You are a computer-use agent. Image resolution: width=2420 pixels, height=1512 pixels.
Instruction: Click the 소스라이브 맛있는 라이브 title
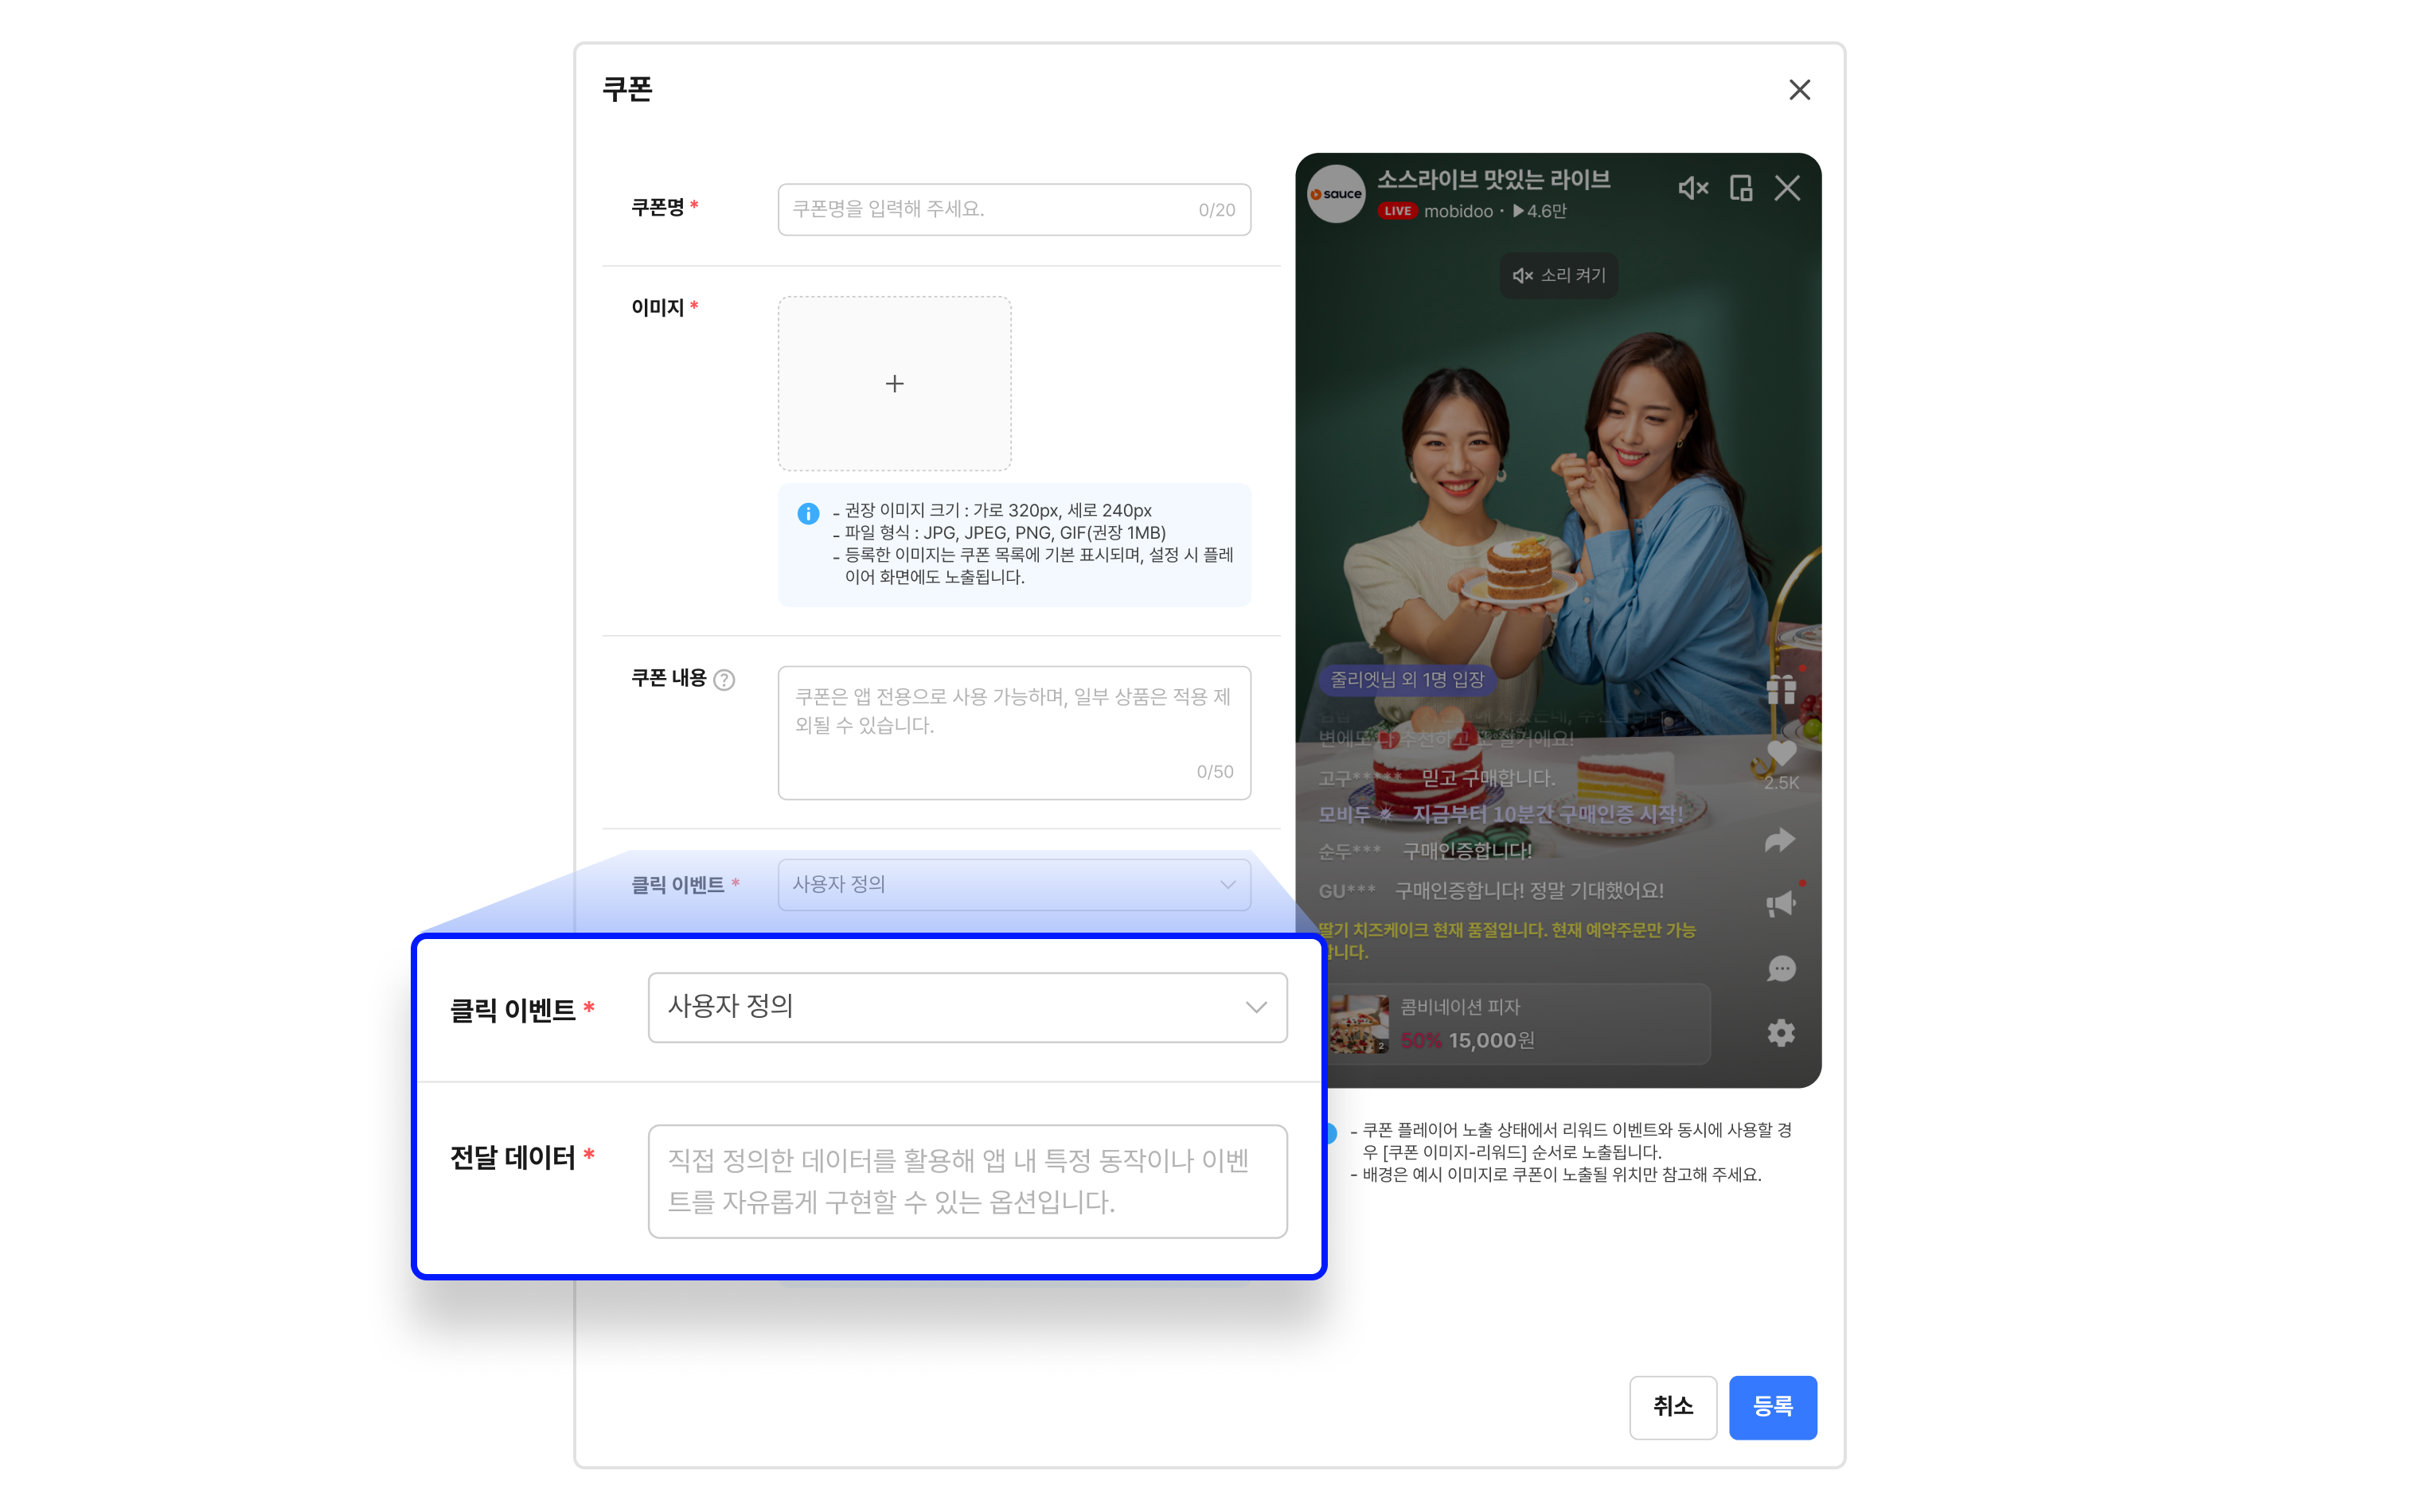(x=1493, y=180)
